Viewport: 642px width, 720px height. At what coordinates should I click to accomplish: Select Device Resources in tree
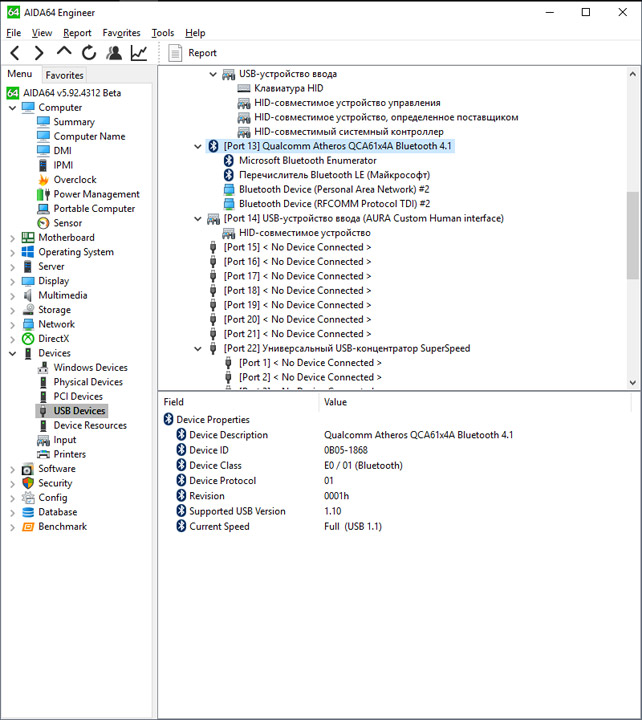[x=90, y=425]
